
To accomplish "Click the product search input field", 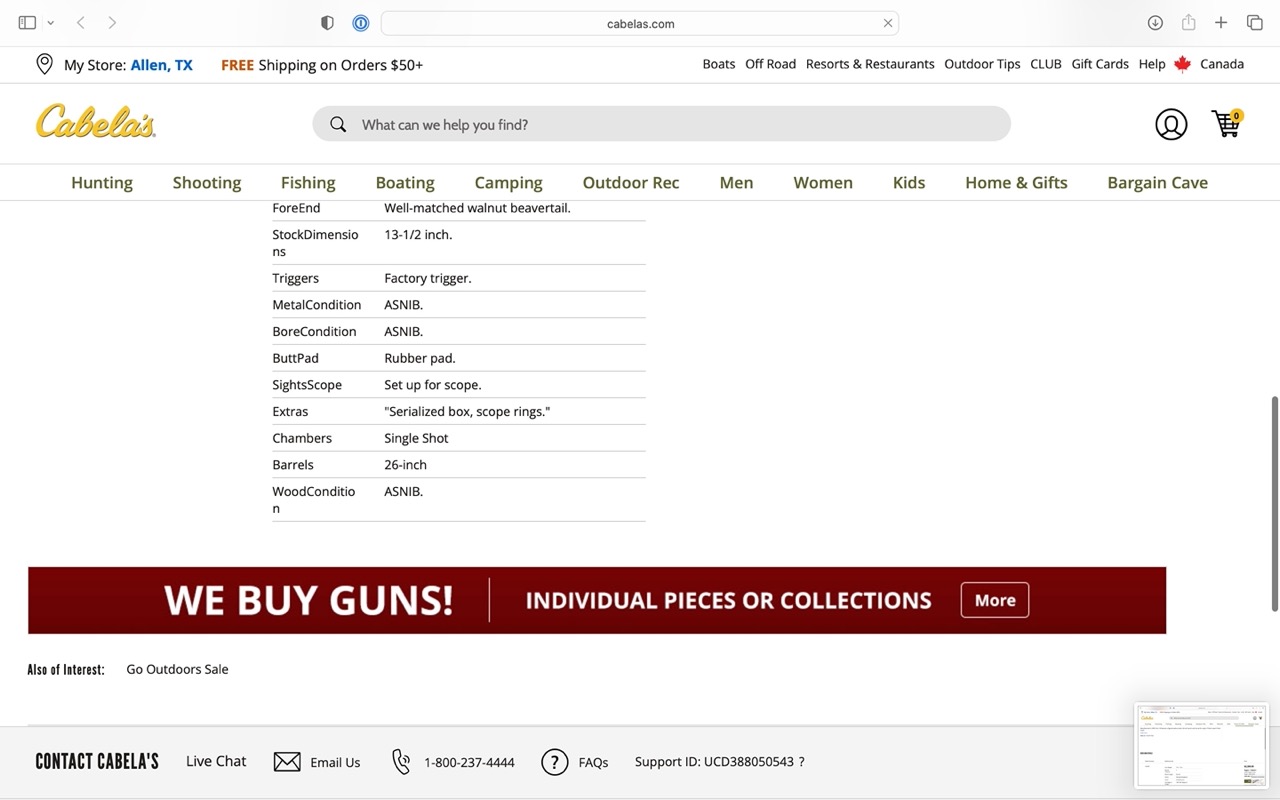I will (660, 124).
